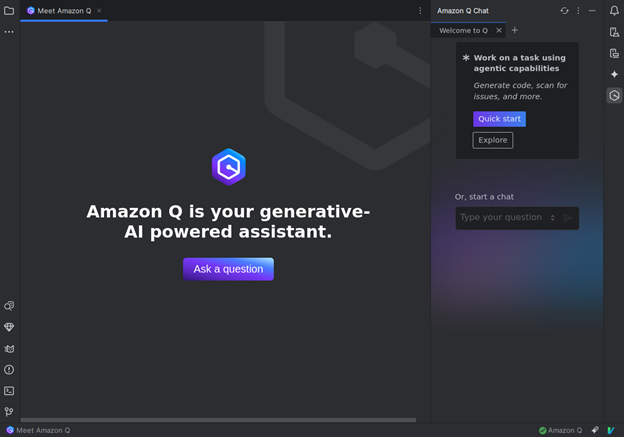The width and height of the screenshot is (624, 437).
Task: Show more tool windows via ellipsis icon
Action: [x=9, y=32]
